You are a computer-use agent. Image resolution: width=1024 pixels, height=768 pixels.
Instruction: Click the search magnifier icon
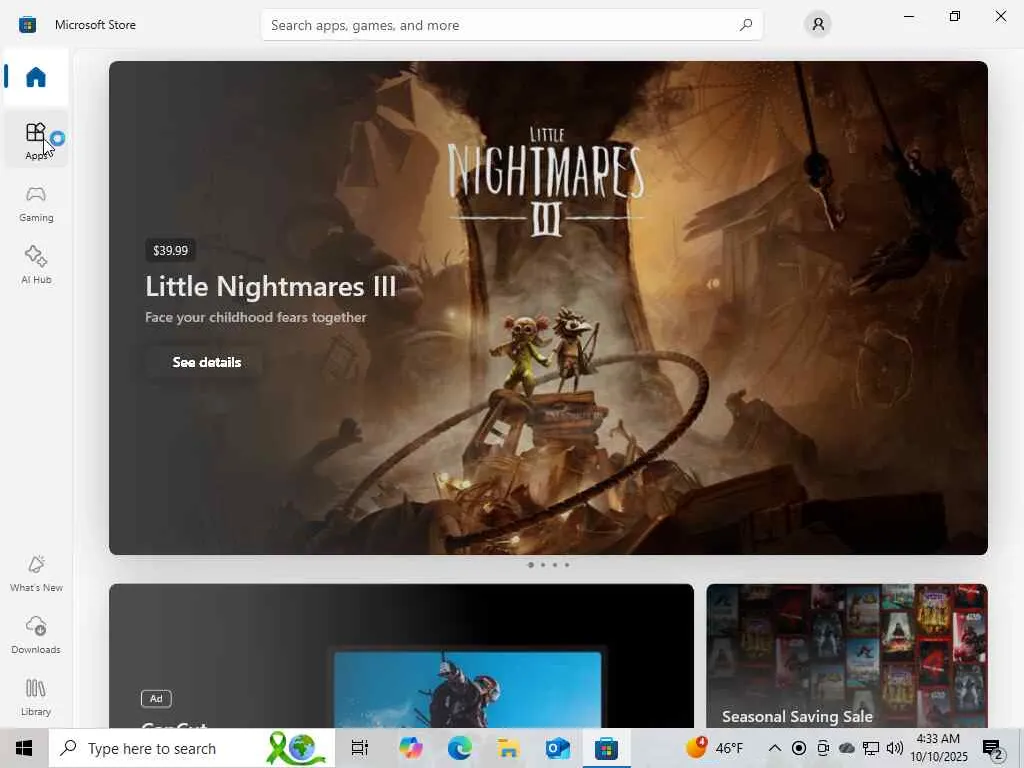point(745,25)
